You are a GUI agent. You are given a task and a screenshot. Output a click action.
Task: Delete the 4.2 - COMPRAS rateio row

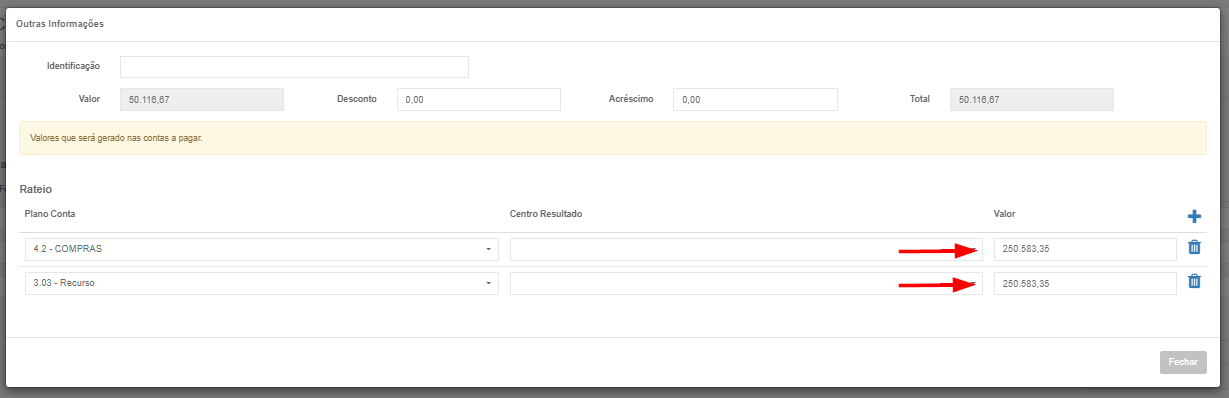(x=1194, y=248)
